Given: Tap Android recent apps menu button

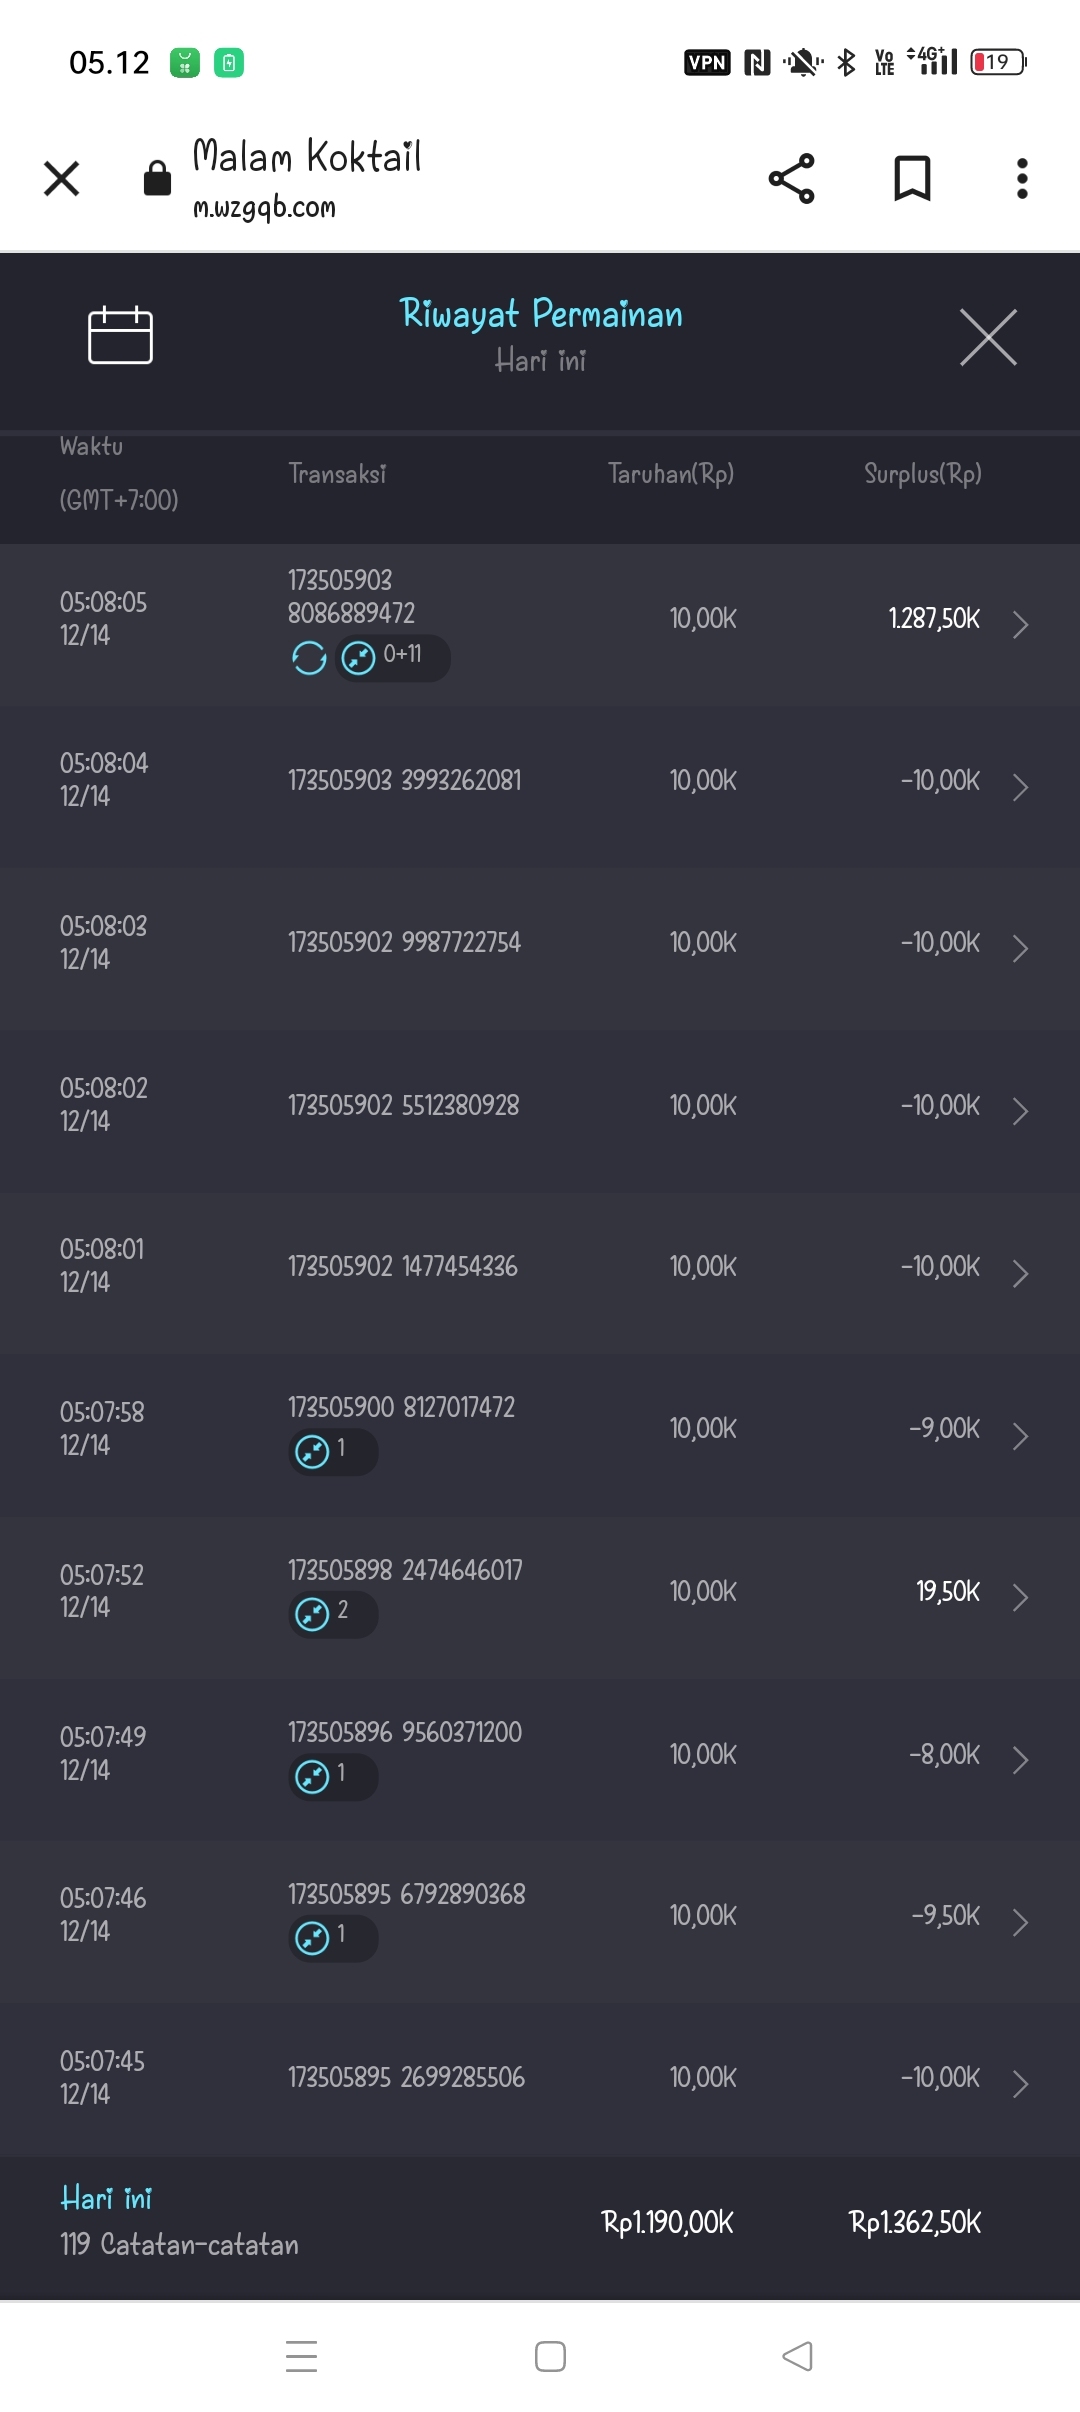Looking at the screenshot, I should click(x=301, y=2356).
